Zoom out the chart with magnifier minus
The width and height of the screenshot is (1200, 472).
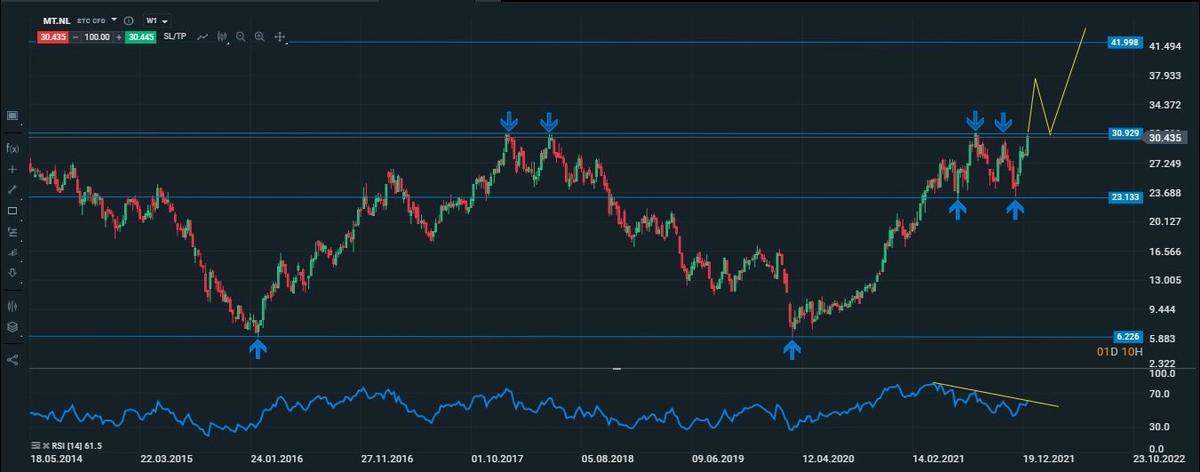click(241, 37)
